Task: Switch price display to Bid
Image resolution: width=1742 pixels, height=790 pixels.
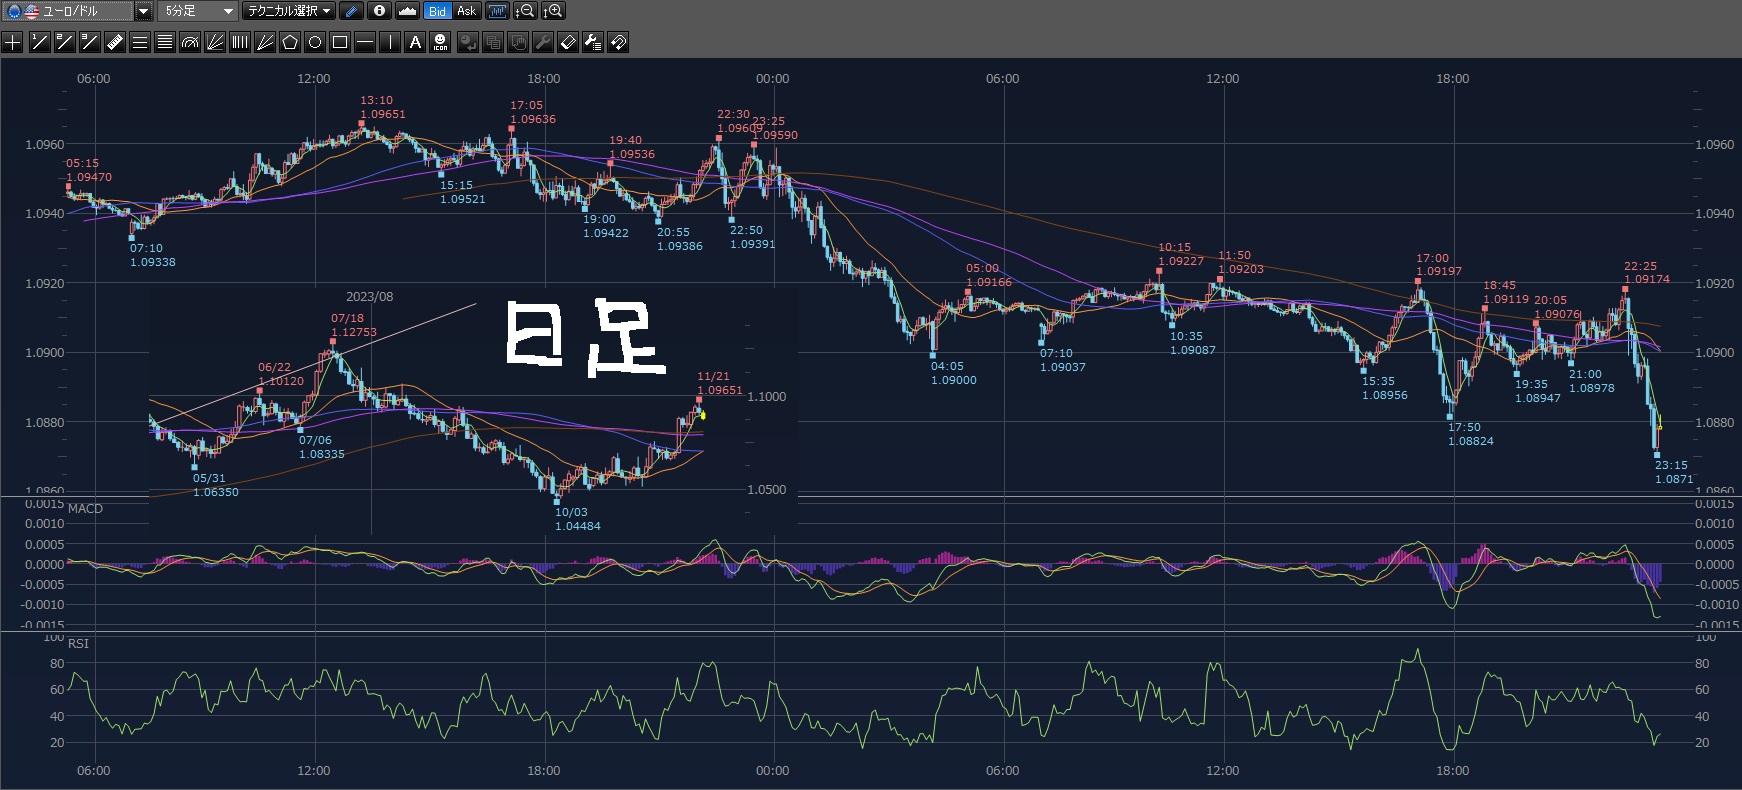Action: click(x=437, y=11)
